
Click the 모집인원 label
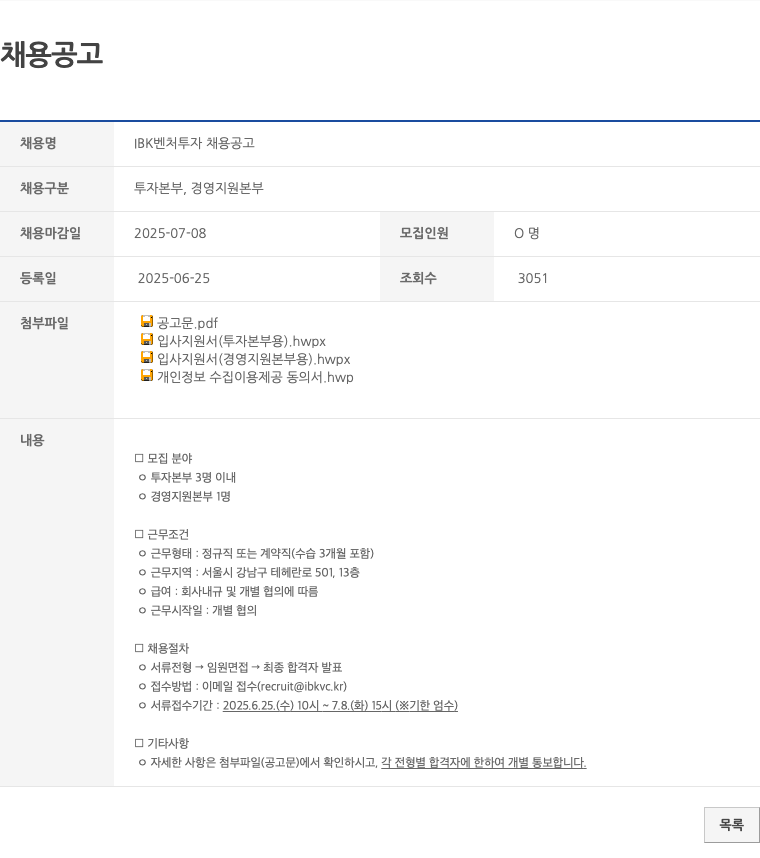click(x=424, y=233)
